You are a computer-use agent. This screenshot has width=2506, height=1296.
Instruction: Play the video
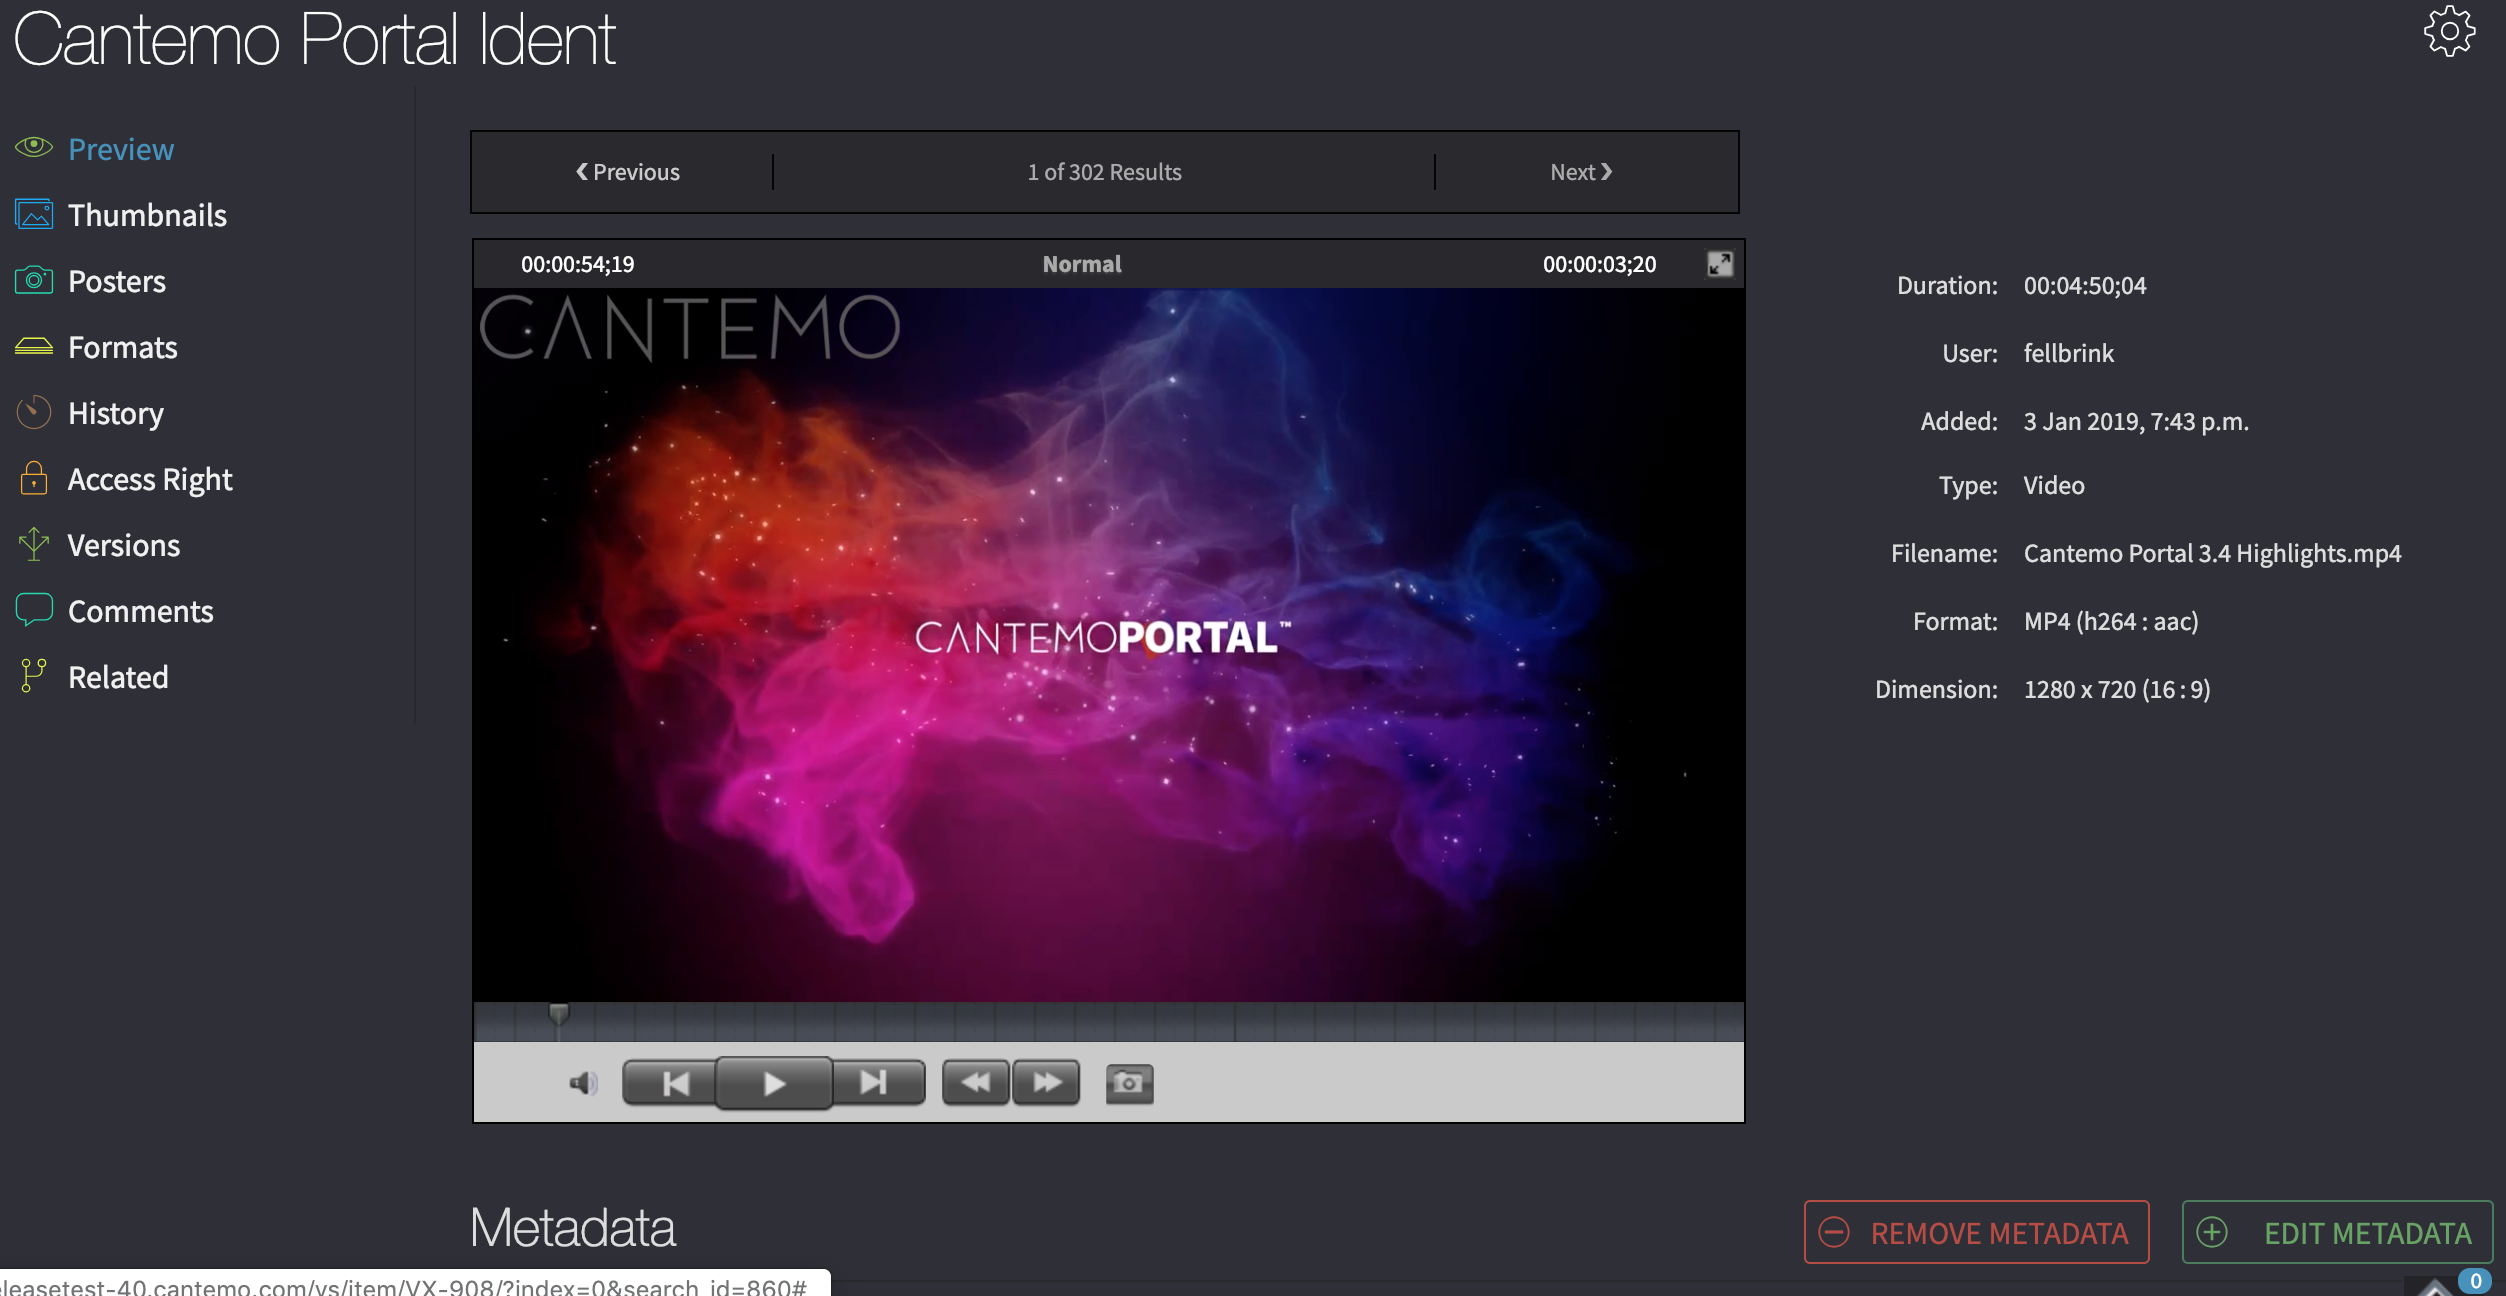coord(773,1083)
